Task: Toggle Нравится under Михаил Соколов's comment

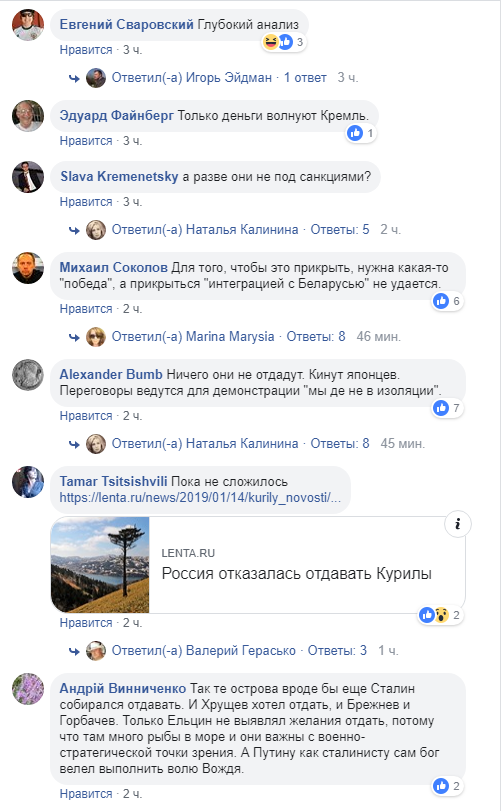Action: click(86, 309)
